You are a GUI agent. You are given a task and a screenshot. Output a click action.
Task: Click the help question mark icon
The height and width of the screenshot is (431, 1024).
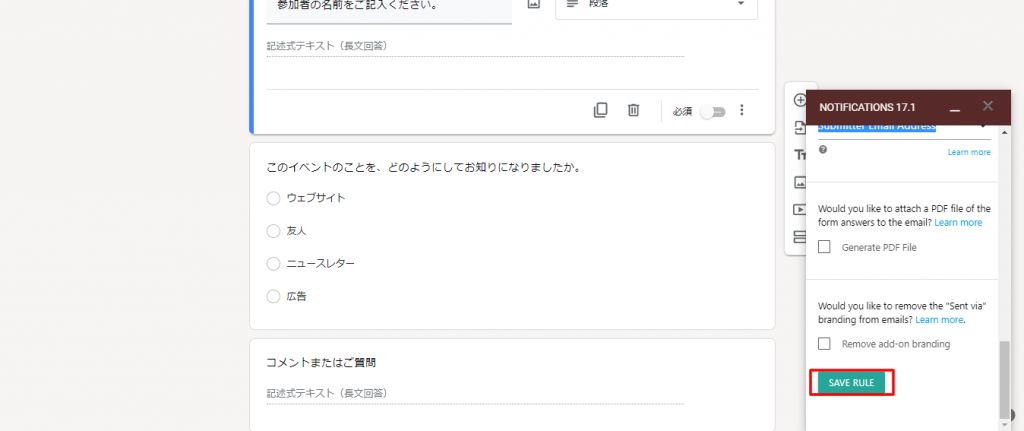click(823, 150)
